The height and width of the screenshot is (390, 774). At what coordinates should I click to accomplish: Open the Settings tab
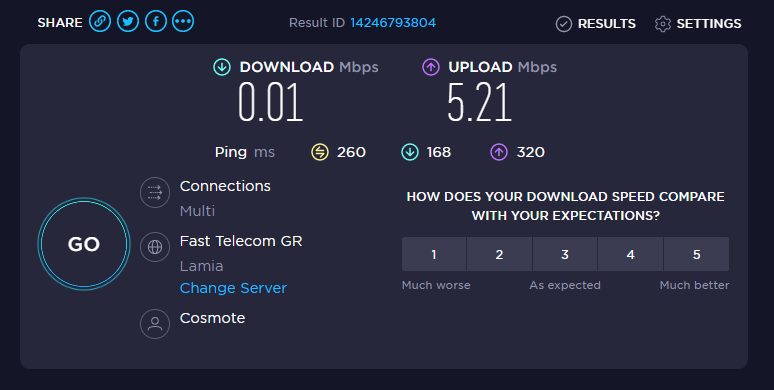click(x=698, y=24)
